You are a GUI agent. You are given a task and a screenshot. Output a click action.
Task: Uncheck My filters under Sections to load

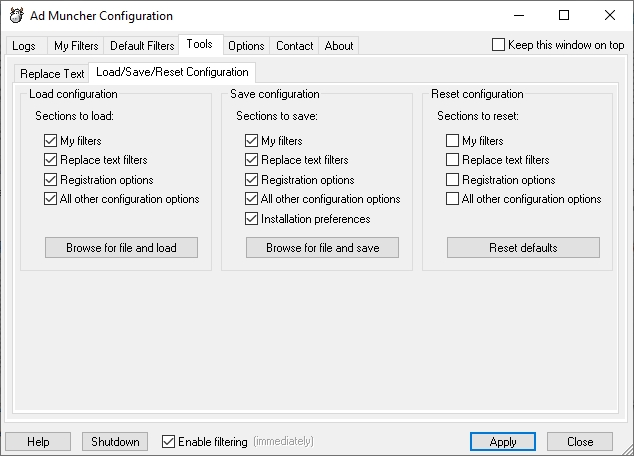(x=51, y=141)
